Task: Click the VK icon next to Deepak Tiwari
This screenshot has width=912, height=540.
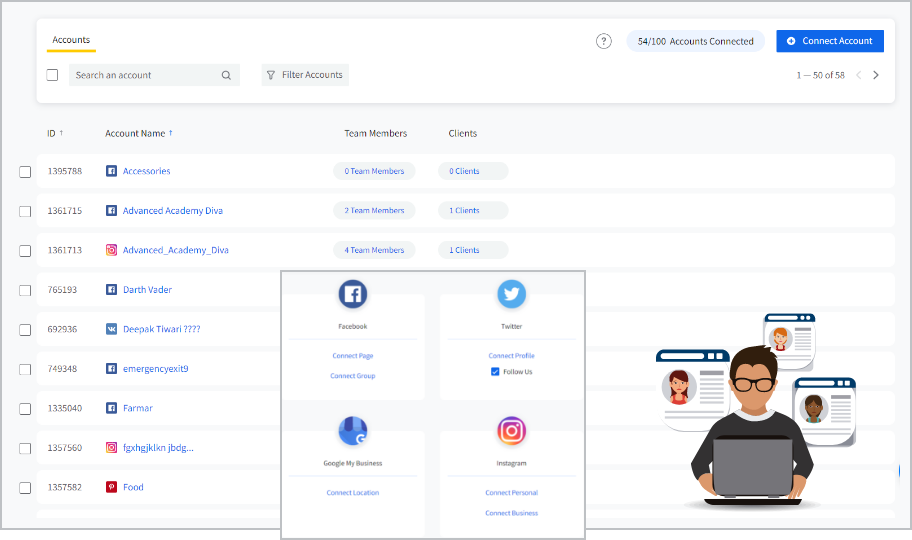Action: tap(111, 329)
